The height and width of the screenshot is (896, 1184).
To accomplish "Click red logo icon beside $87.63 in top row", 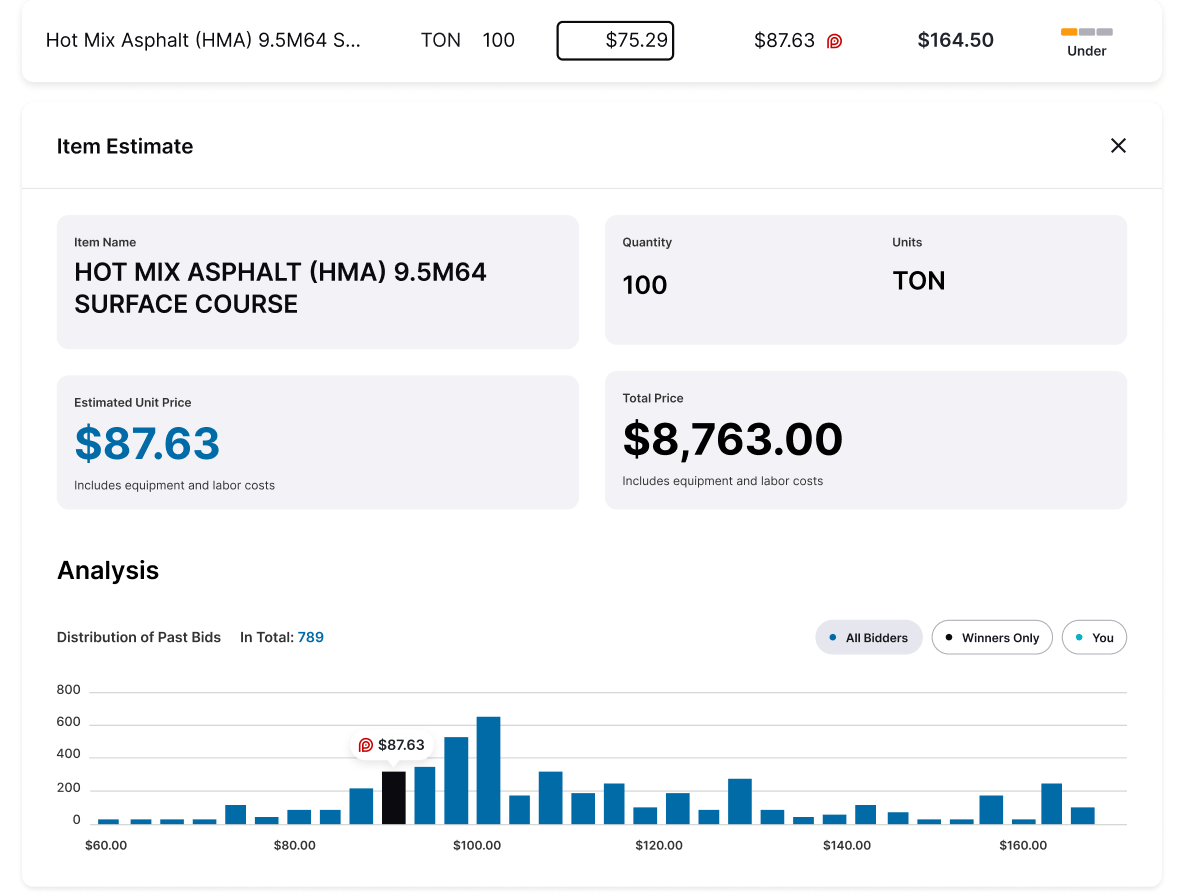I will click(x=834, y=42).
